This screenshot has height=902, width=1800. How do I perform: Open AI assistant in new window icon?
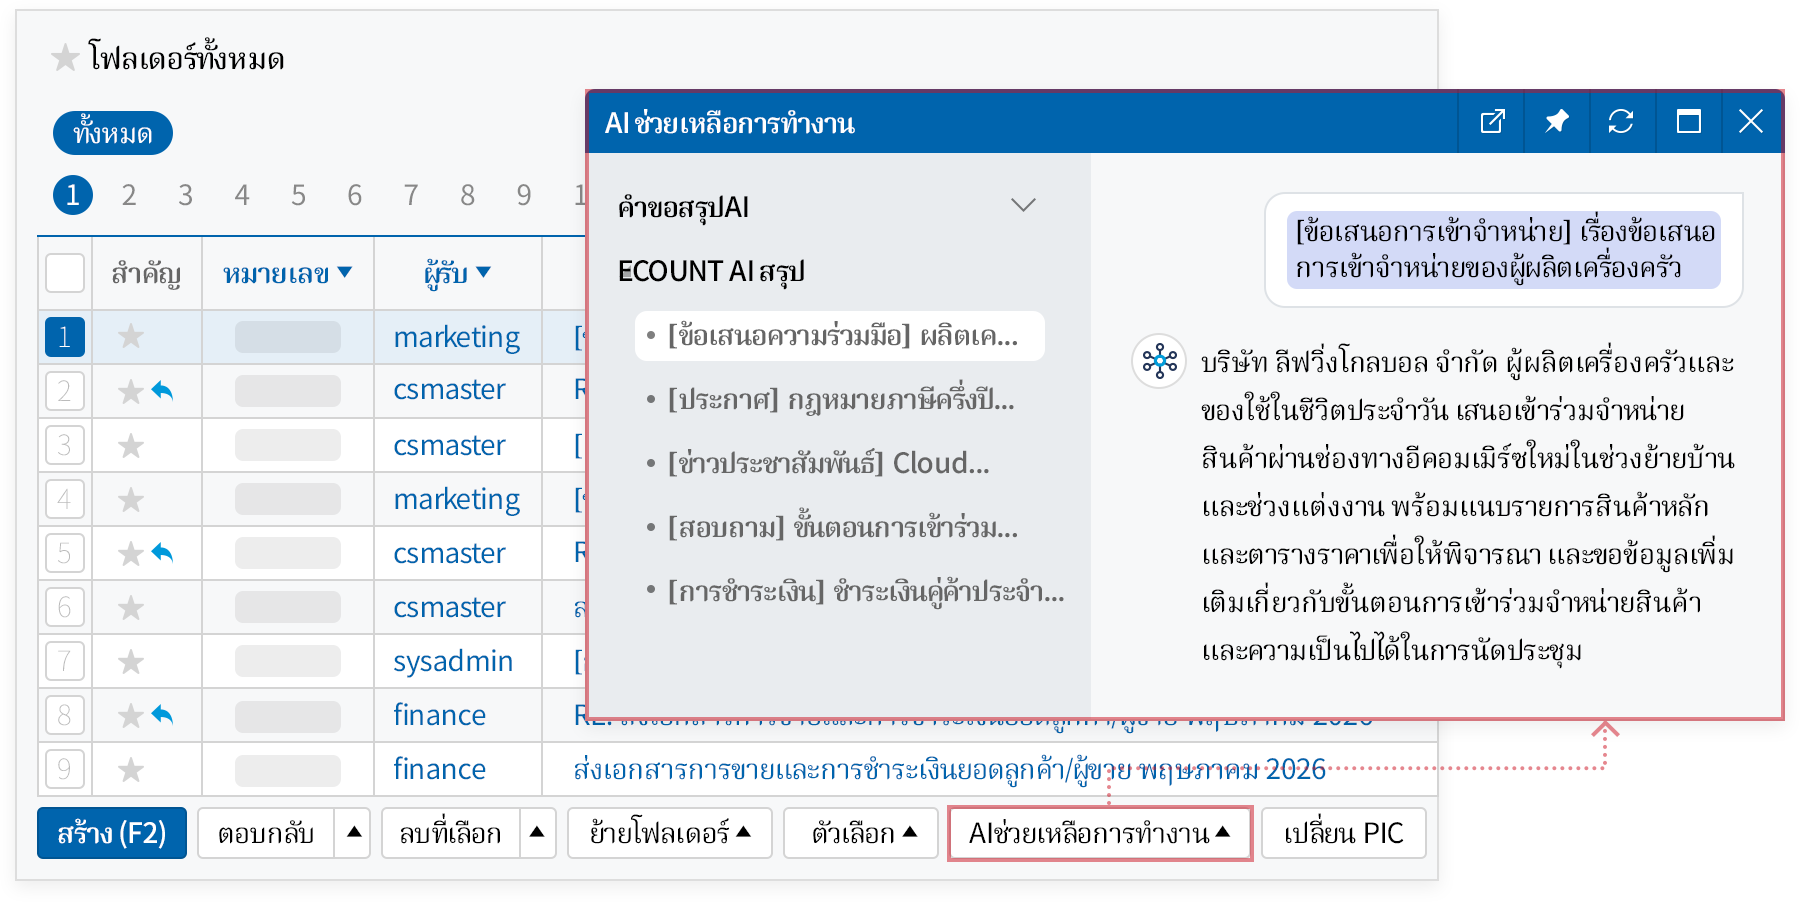pyautogui.click(x=1492, y=122)
